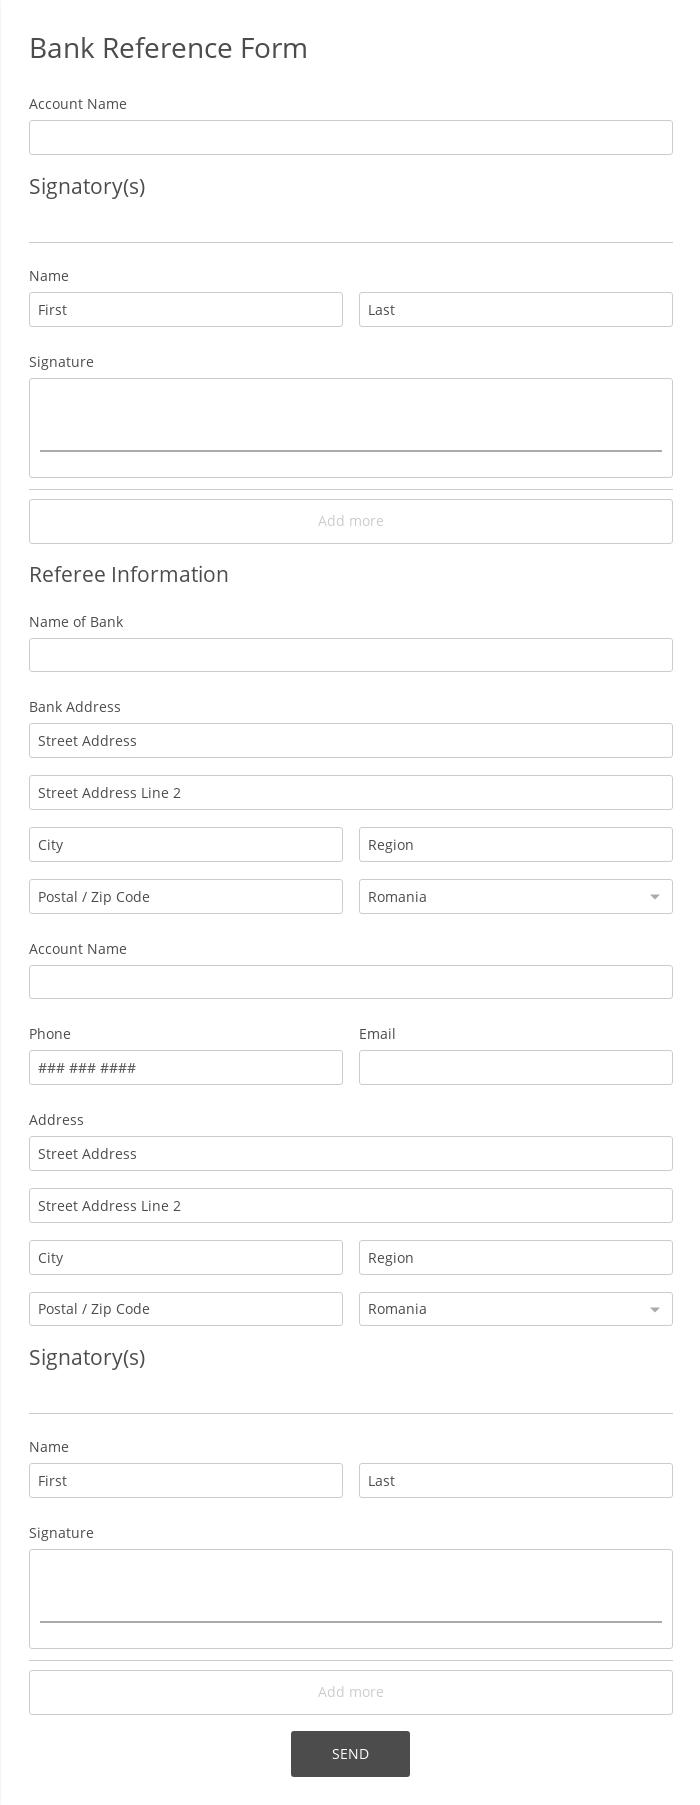Click the Phone number field
The image size is (700, 1805).
click(186, 1067)
